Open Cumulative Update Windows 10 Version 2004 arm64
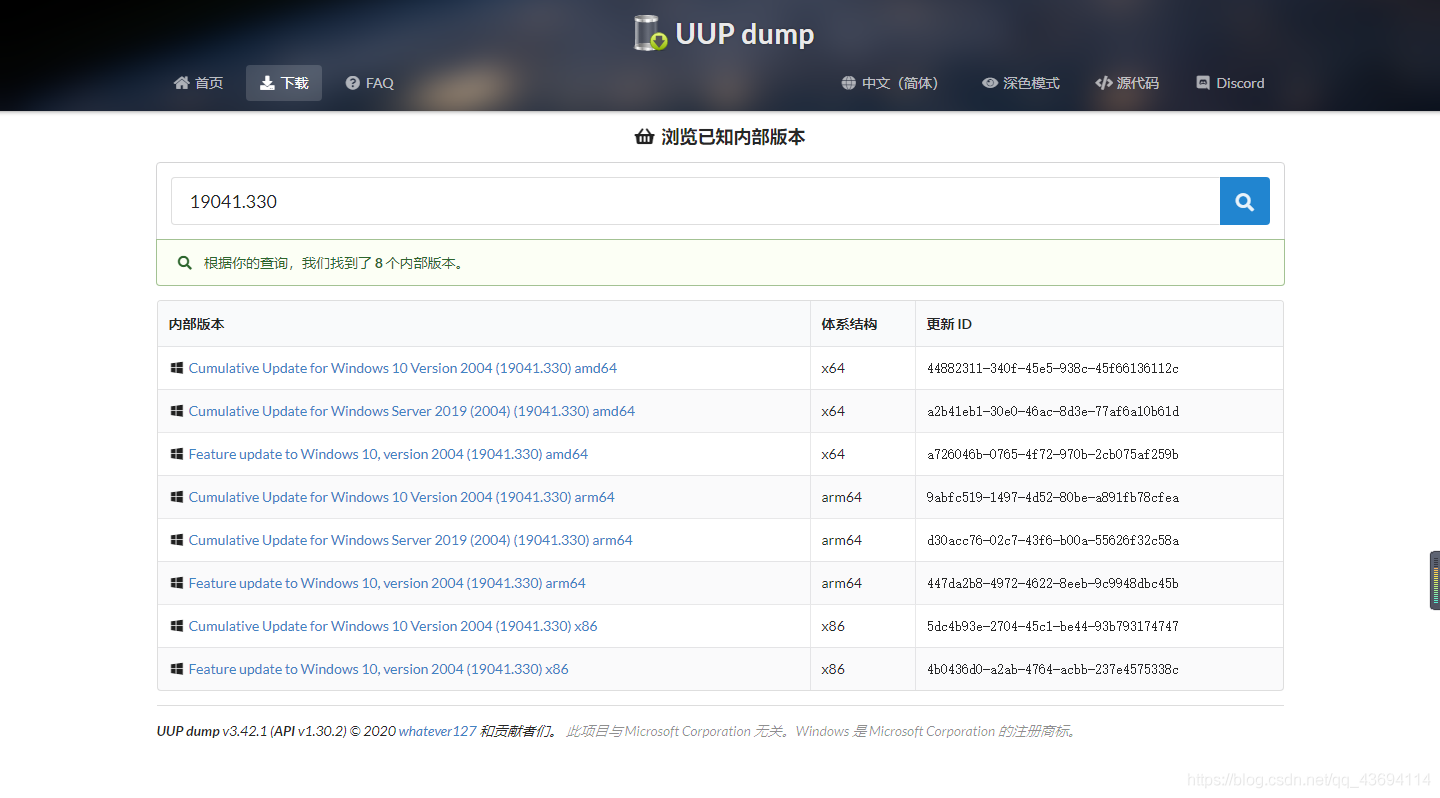 (x=402, y=497)
